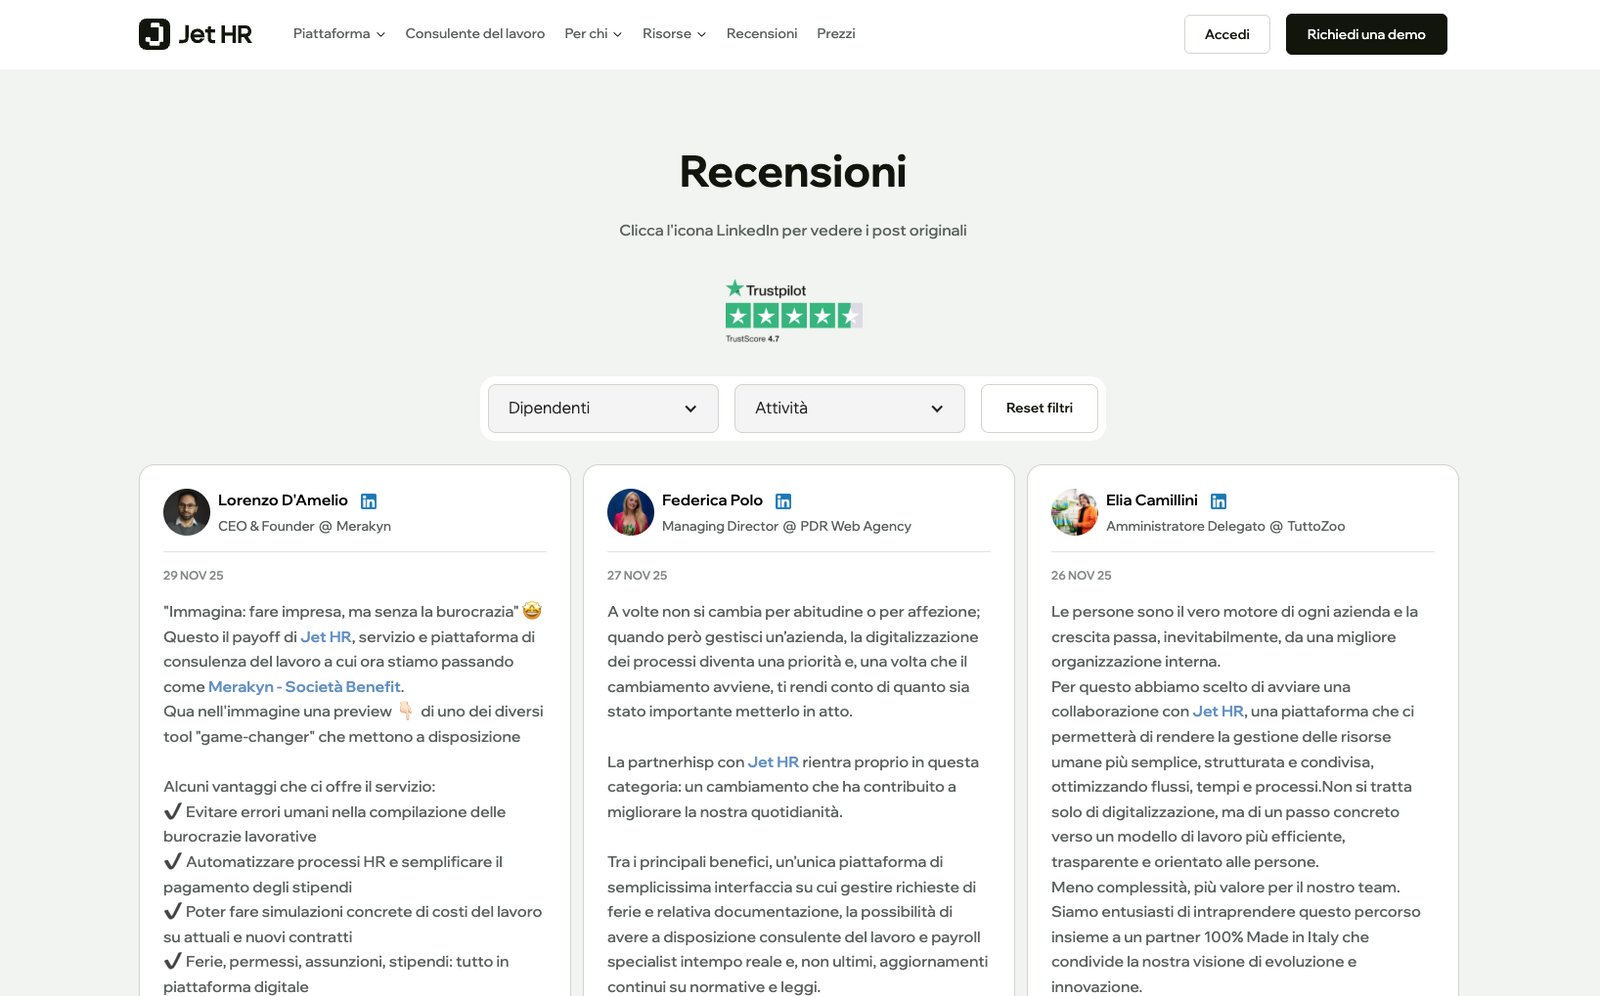Click the Accedi button
The width and height of the screenshot is (1600, 996).
1227,34
